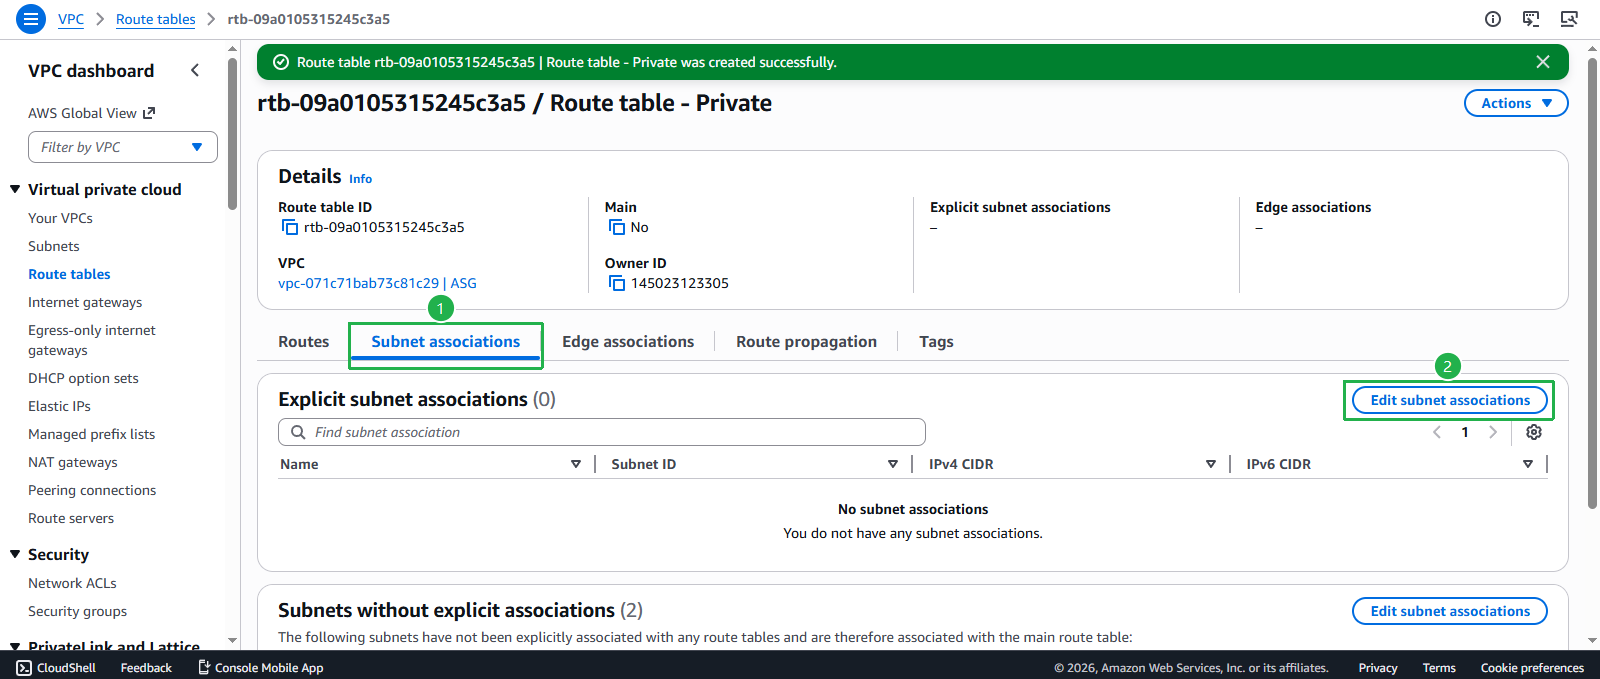Go to next page of associations
This screenshot has height=679, width=1600.
(1493, 432)
